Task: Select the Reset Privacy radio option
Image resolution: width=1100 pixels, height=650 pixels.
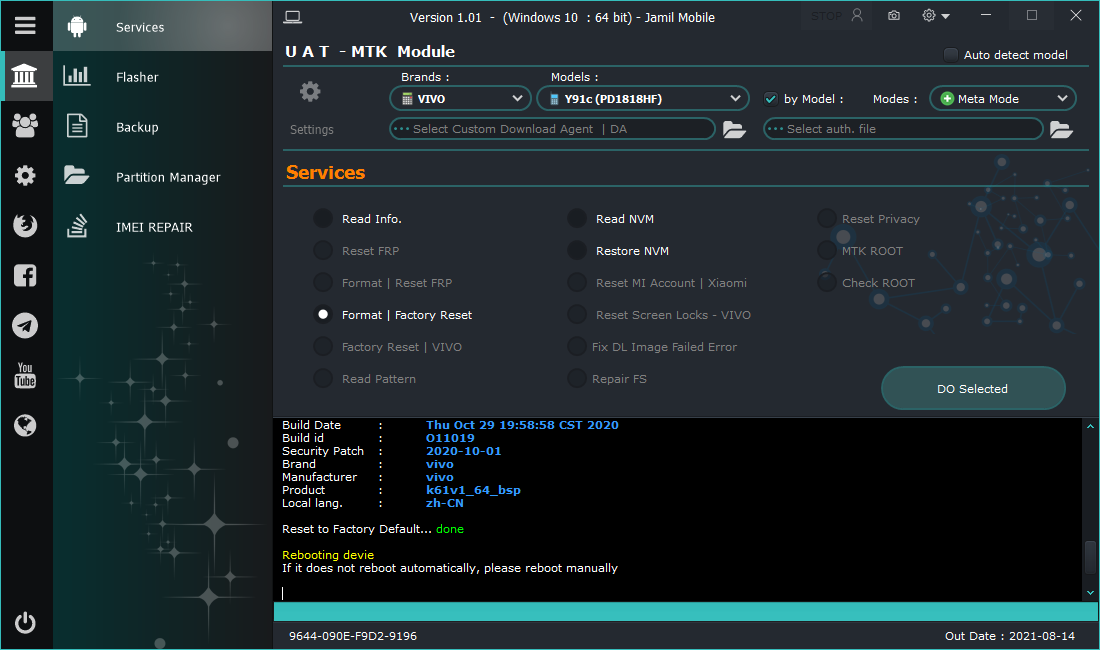Action: pyautogui.click(x=826, y=219)
